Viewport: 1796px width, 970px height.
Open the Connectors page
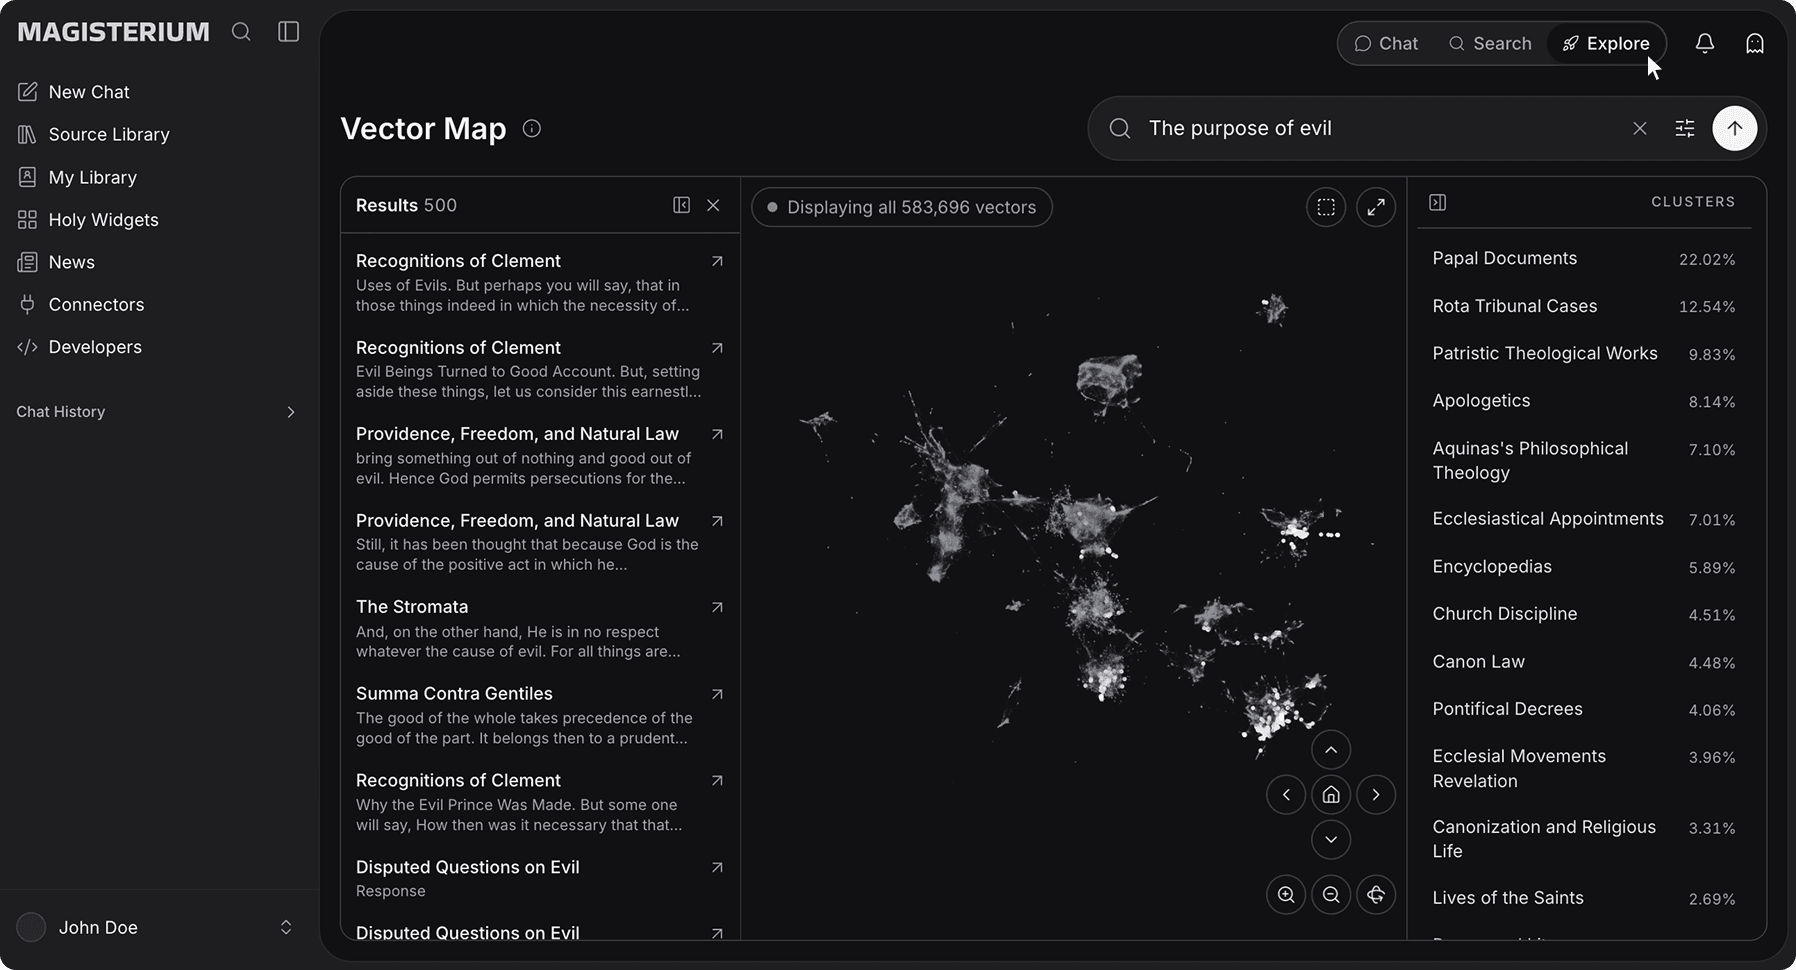click(x=81, y=304)
